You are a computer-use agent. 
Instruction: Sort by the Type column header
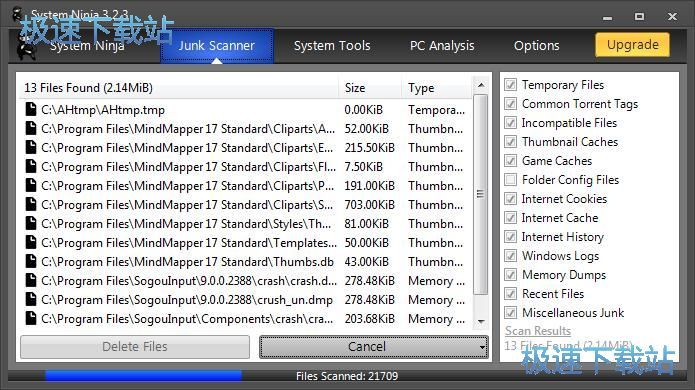[x=437, y=88]
